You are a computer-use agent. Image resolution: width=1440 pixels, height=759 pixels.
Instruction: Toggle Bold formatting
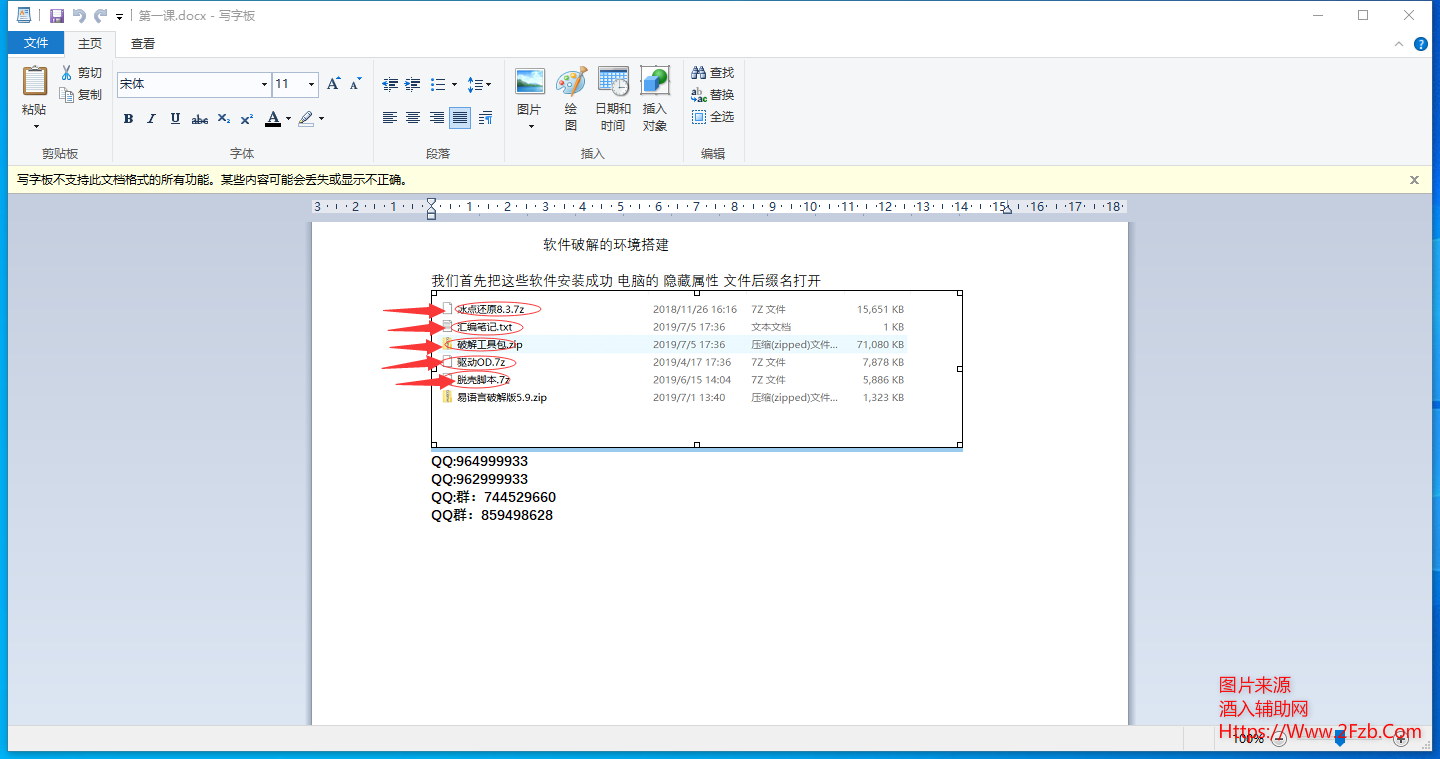click(x=128, y=119)
